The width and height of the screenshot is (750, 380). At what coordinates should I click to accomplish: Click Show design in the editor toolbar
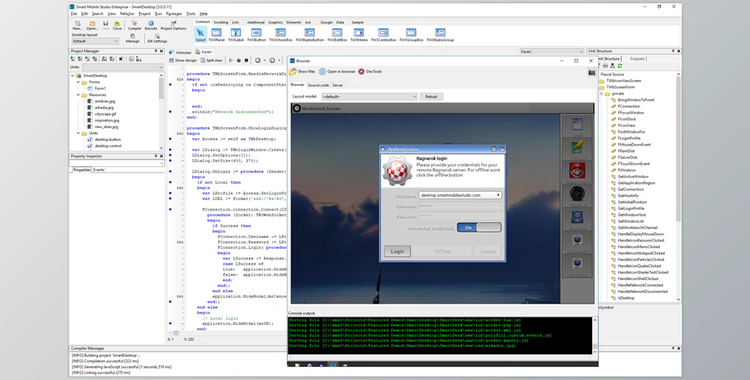tap(183, 60)
